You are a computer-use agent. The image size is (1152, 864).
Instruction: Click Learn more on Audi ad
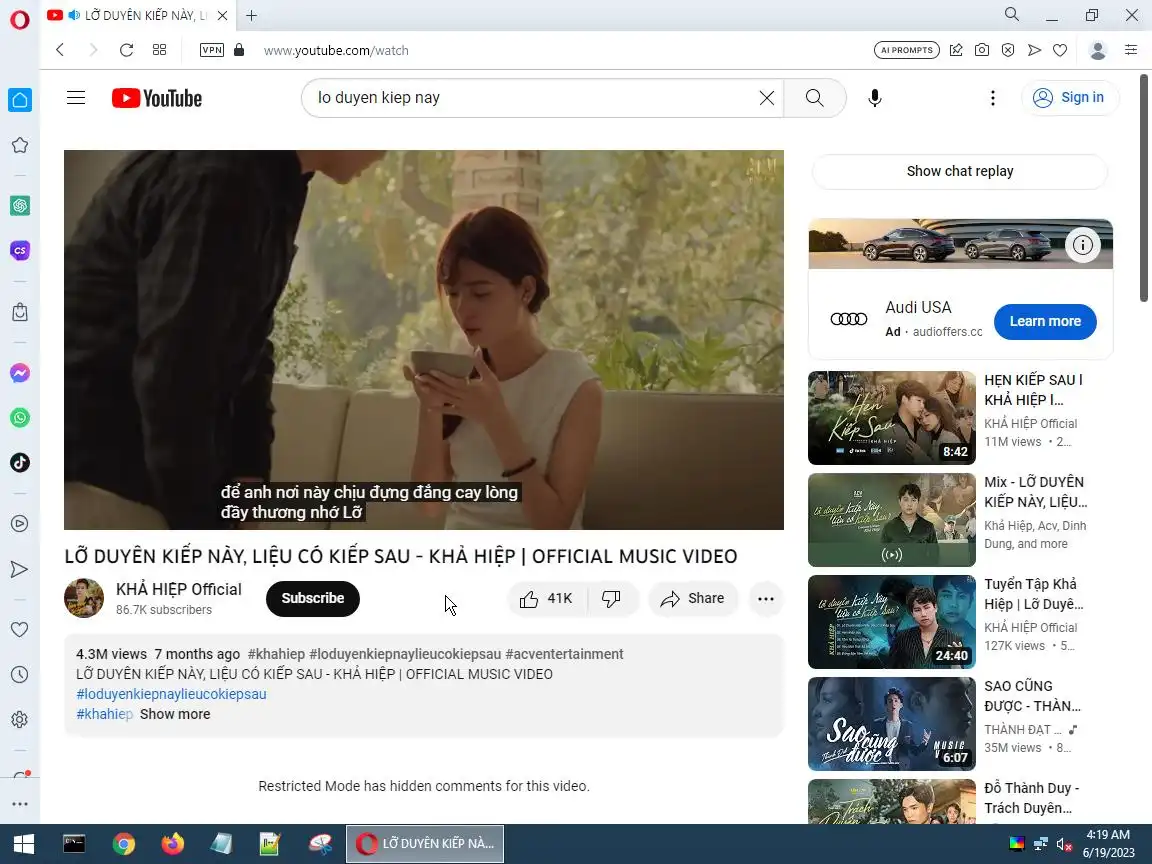1045,321
